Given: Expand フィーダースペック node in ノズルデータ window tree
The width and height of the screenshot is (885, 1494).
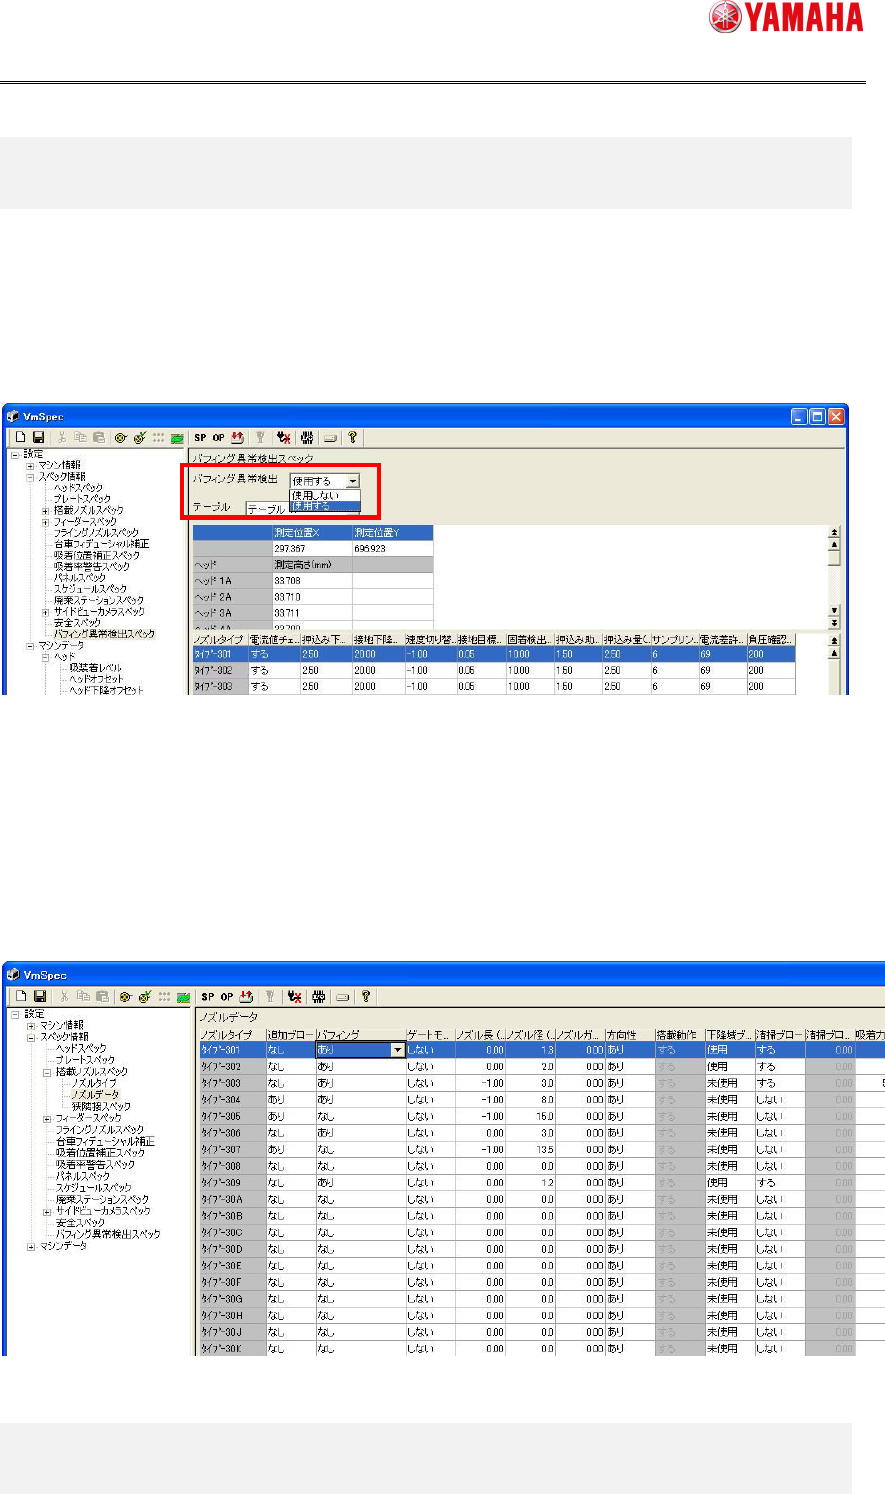Looking at the screenshot, I should coord(47,1118).
